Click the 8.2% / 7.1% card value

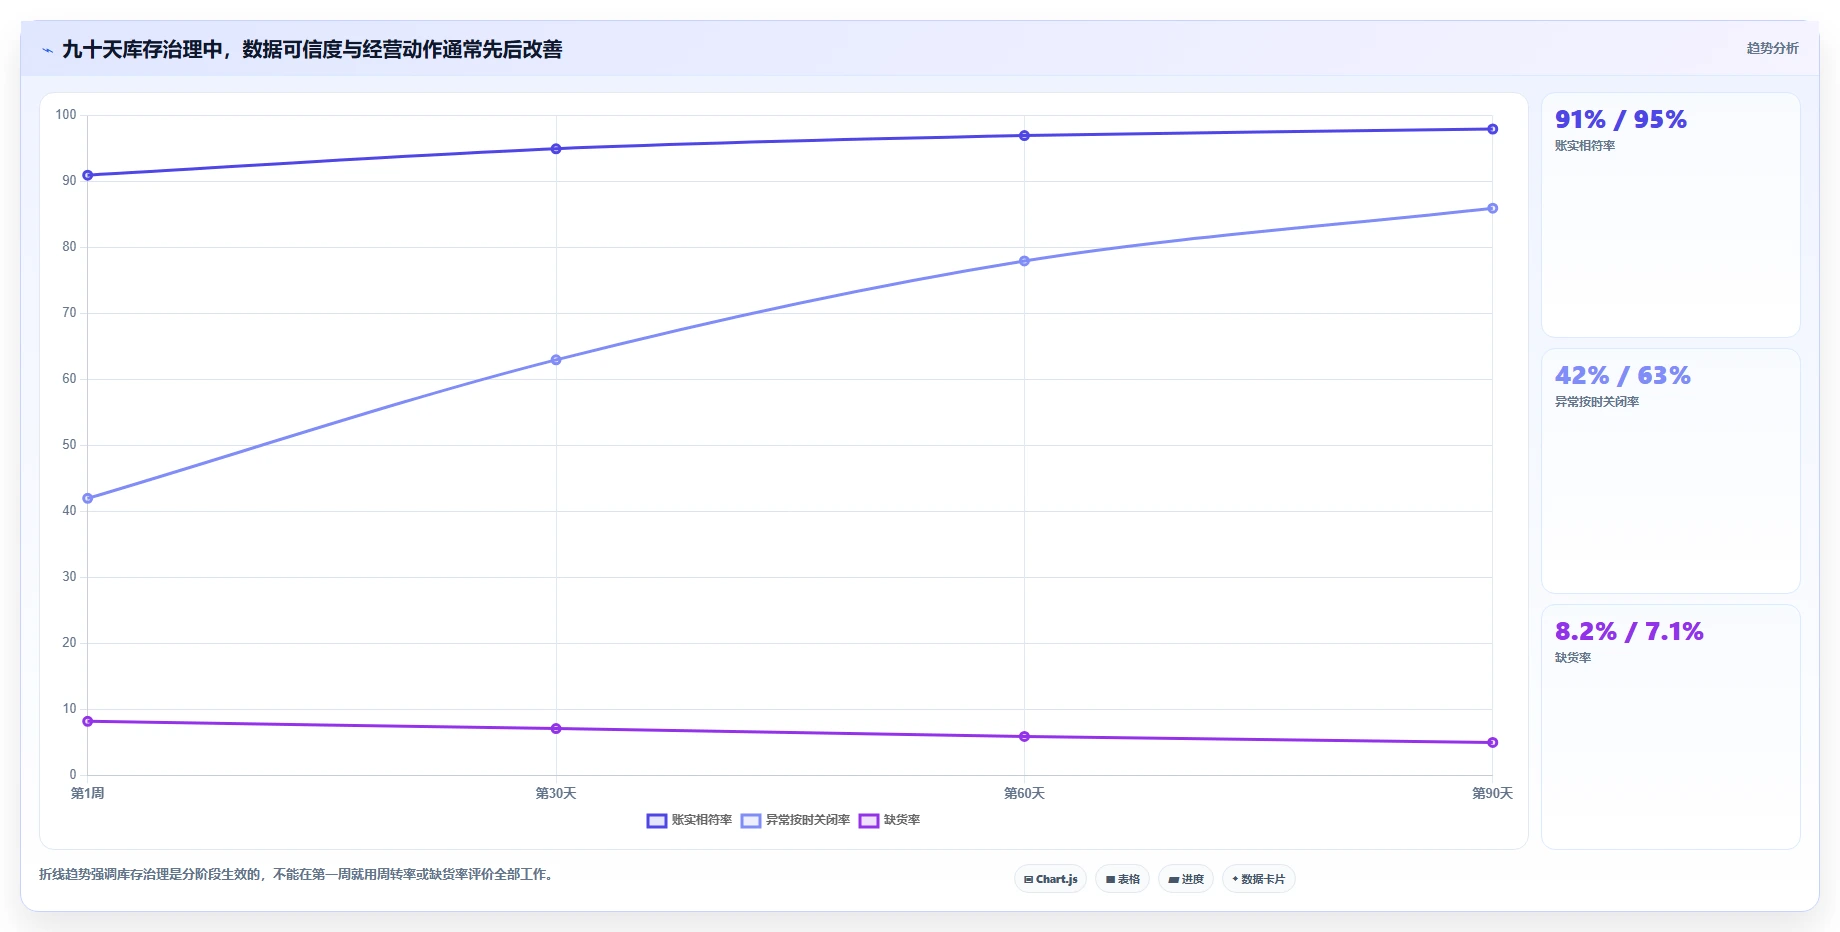[x=1629, y=632]
